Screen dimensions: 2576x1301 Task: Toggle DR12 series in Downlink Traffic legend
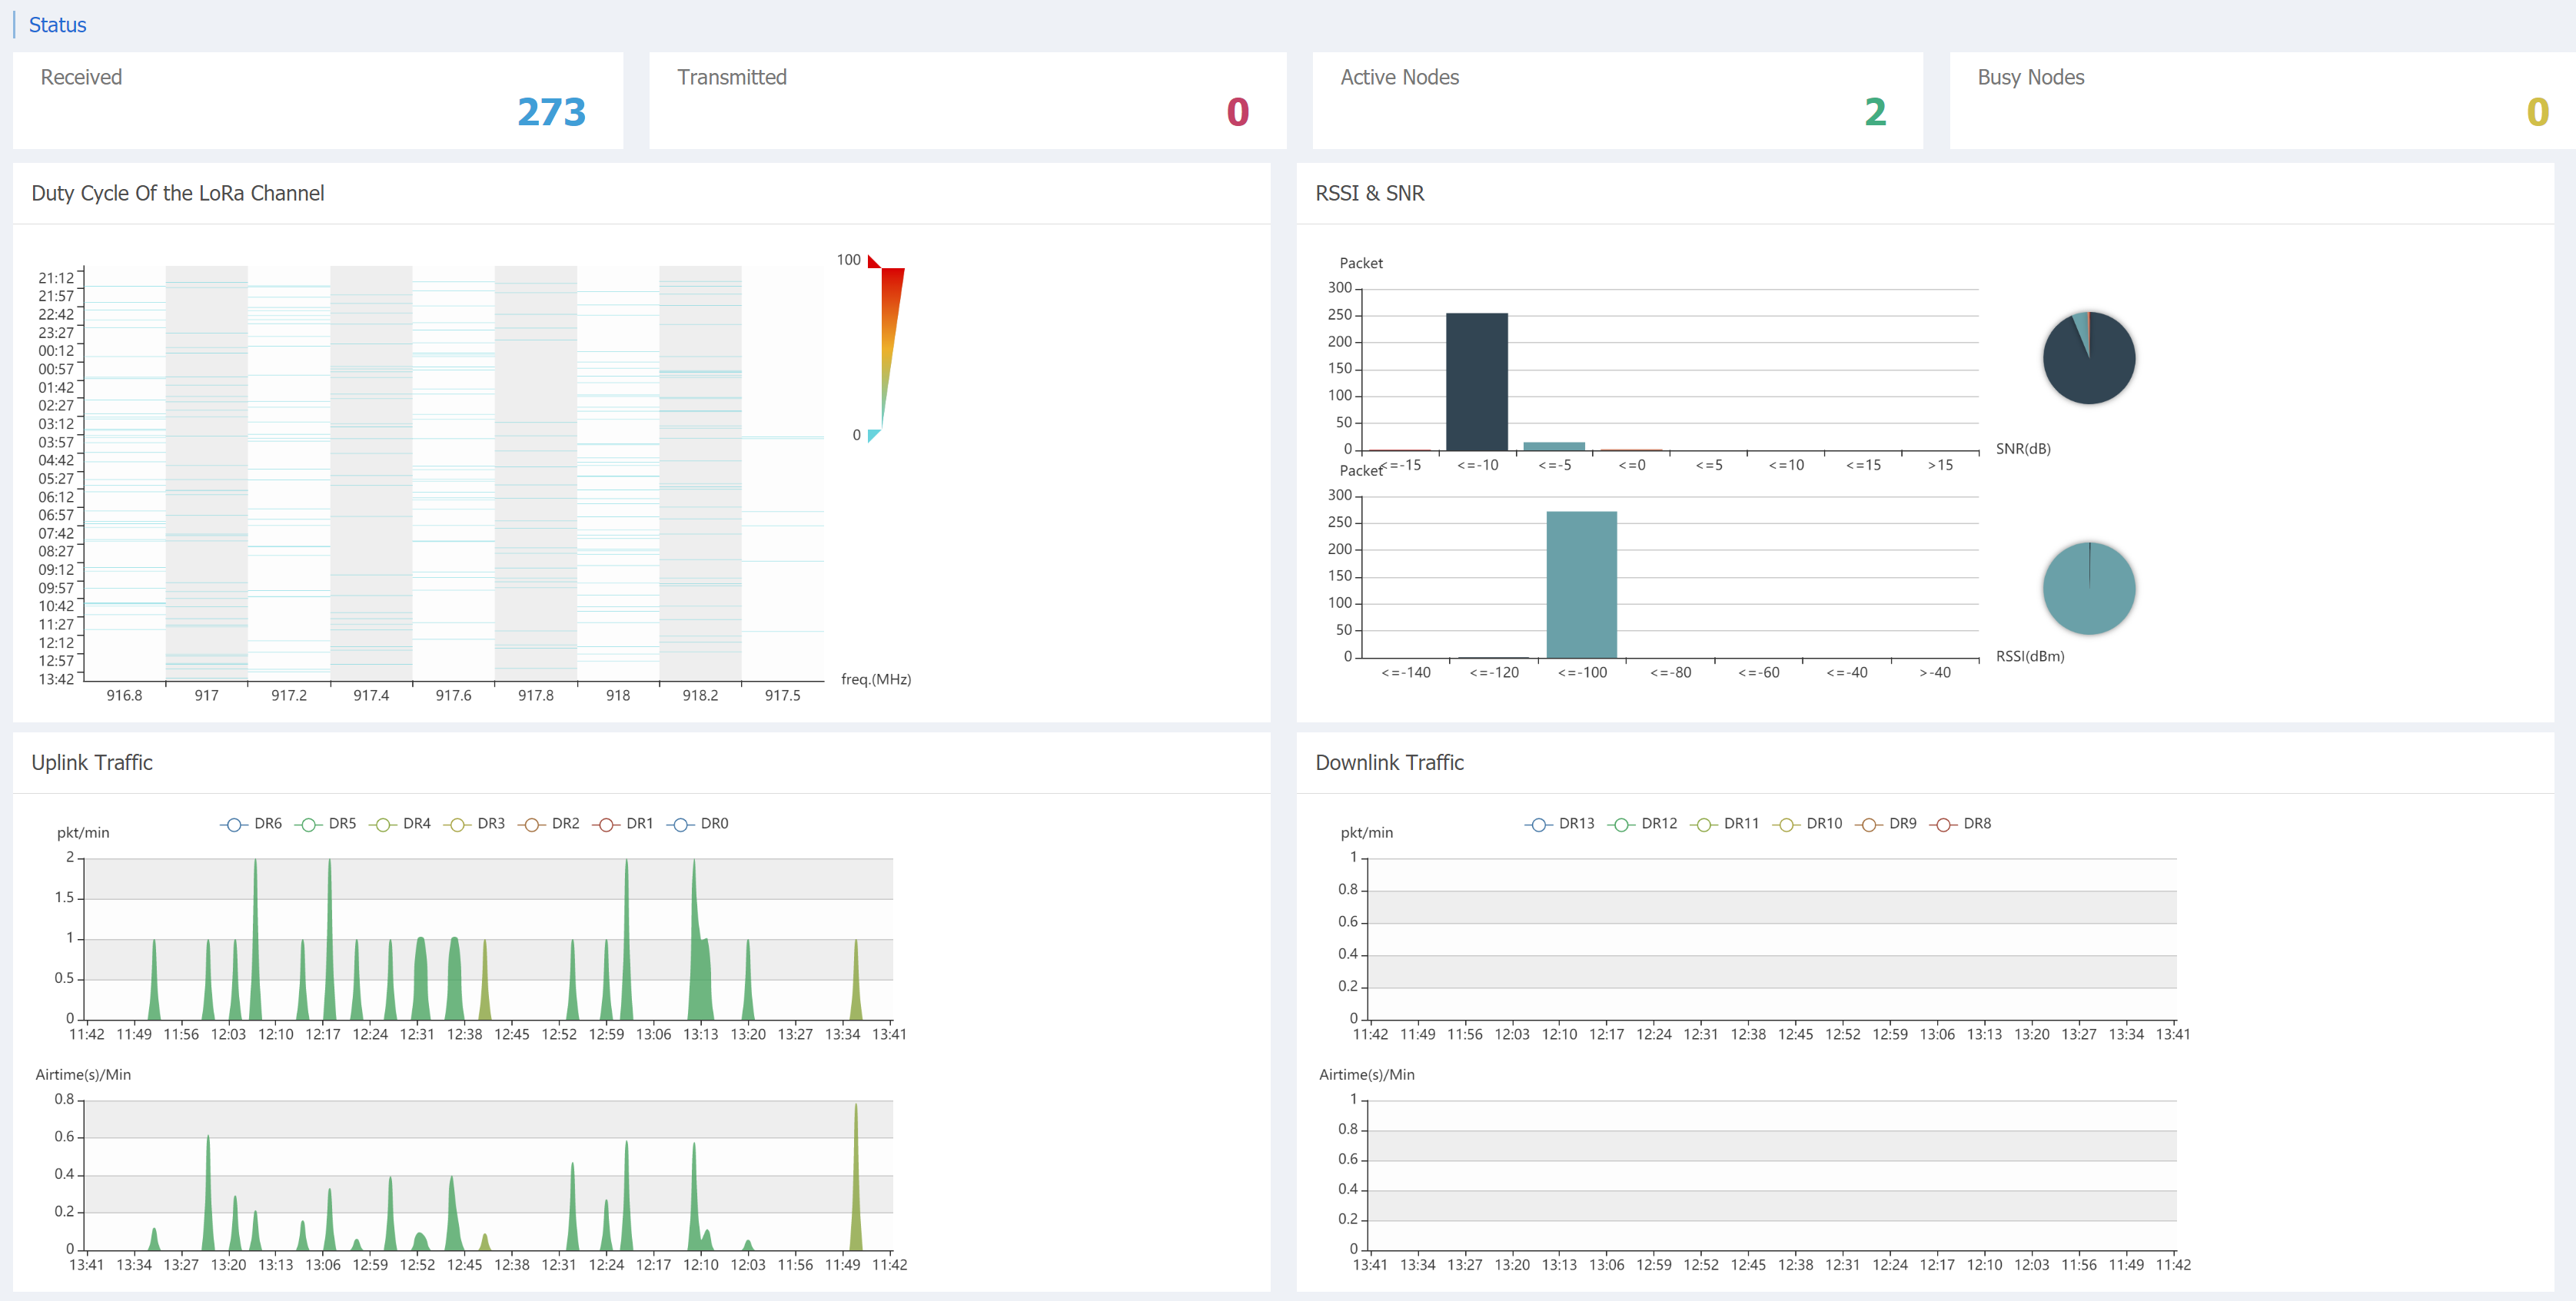click(1642, 824)
